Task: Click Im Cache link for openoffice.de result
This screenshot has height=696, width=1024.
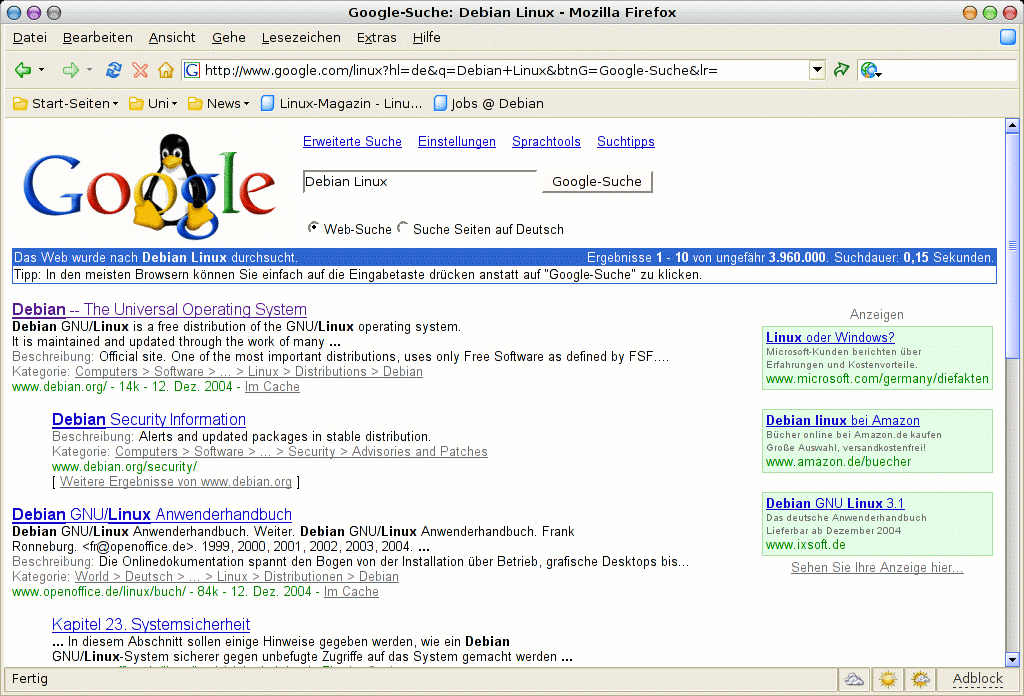Action: pyautogui.click(x=351, y=592)
